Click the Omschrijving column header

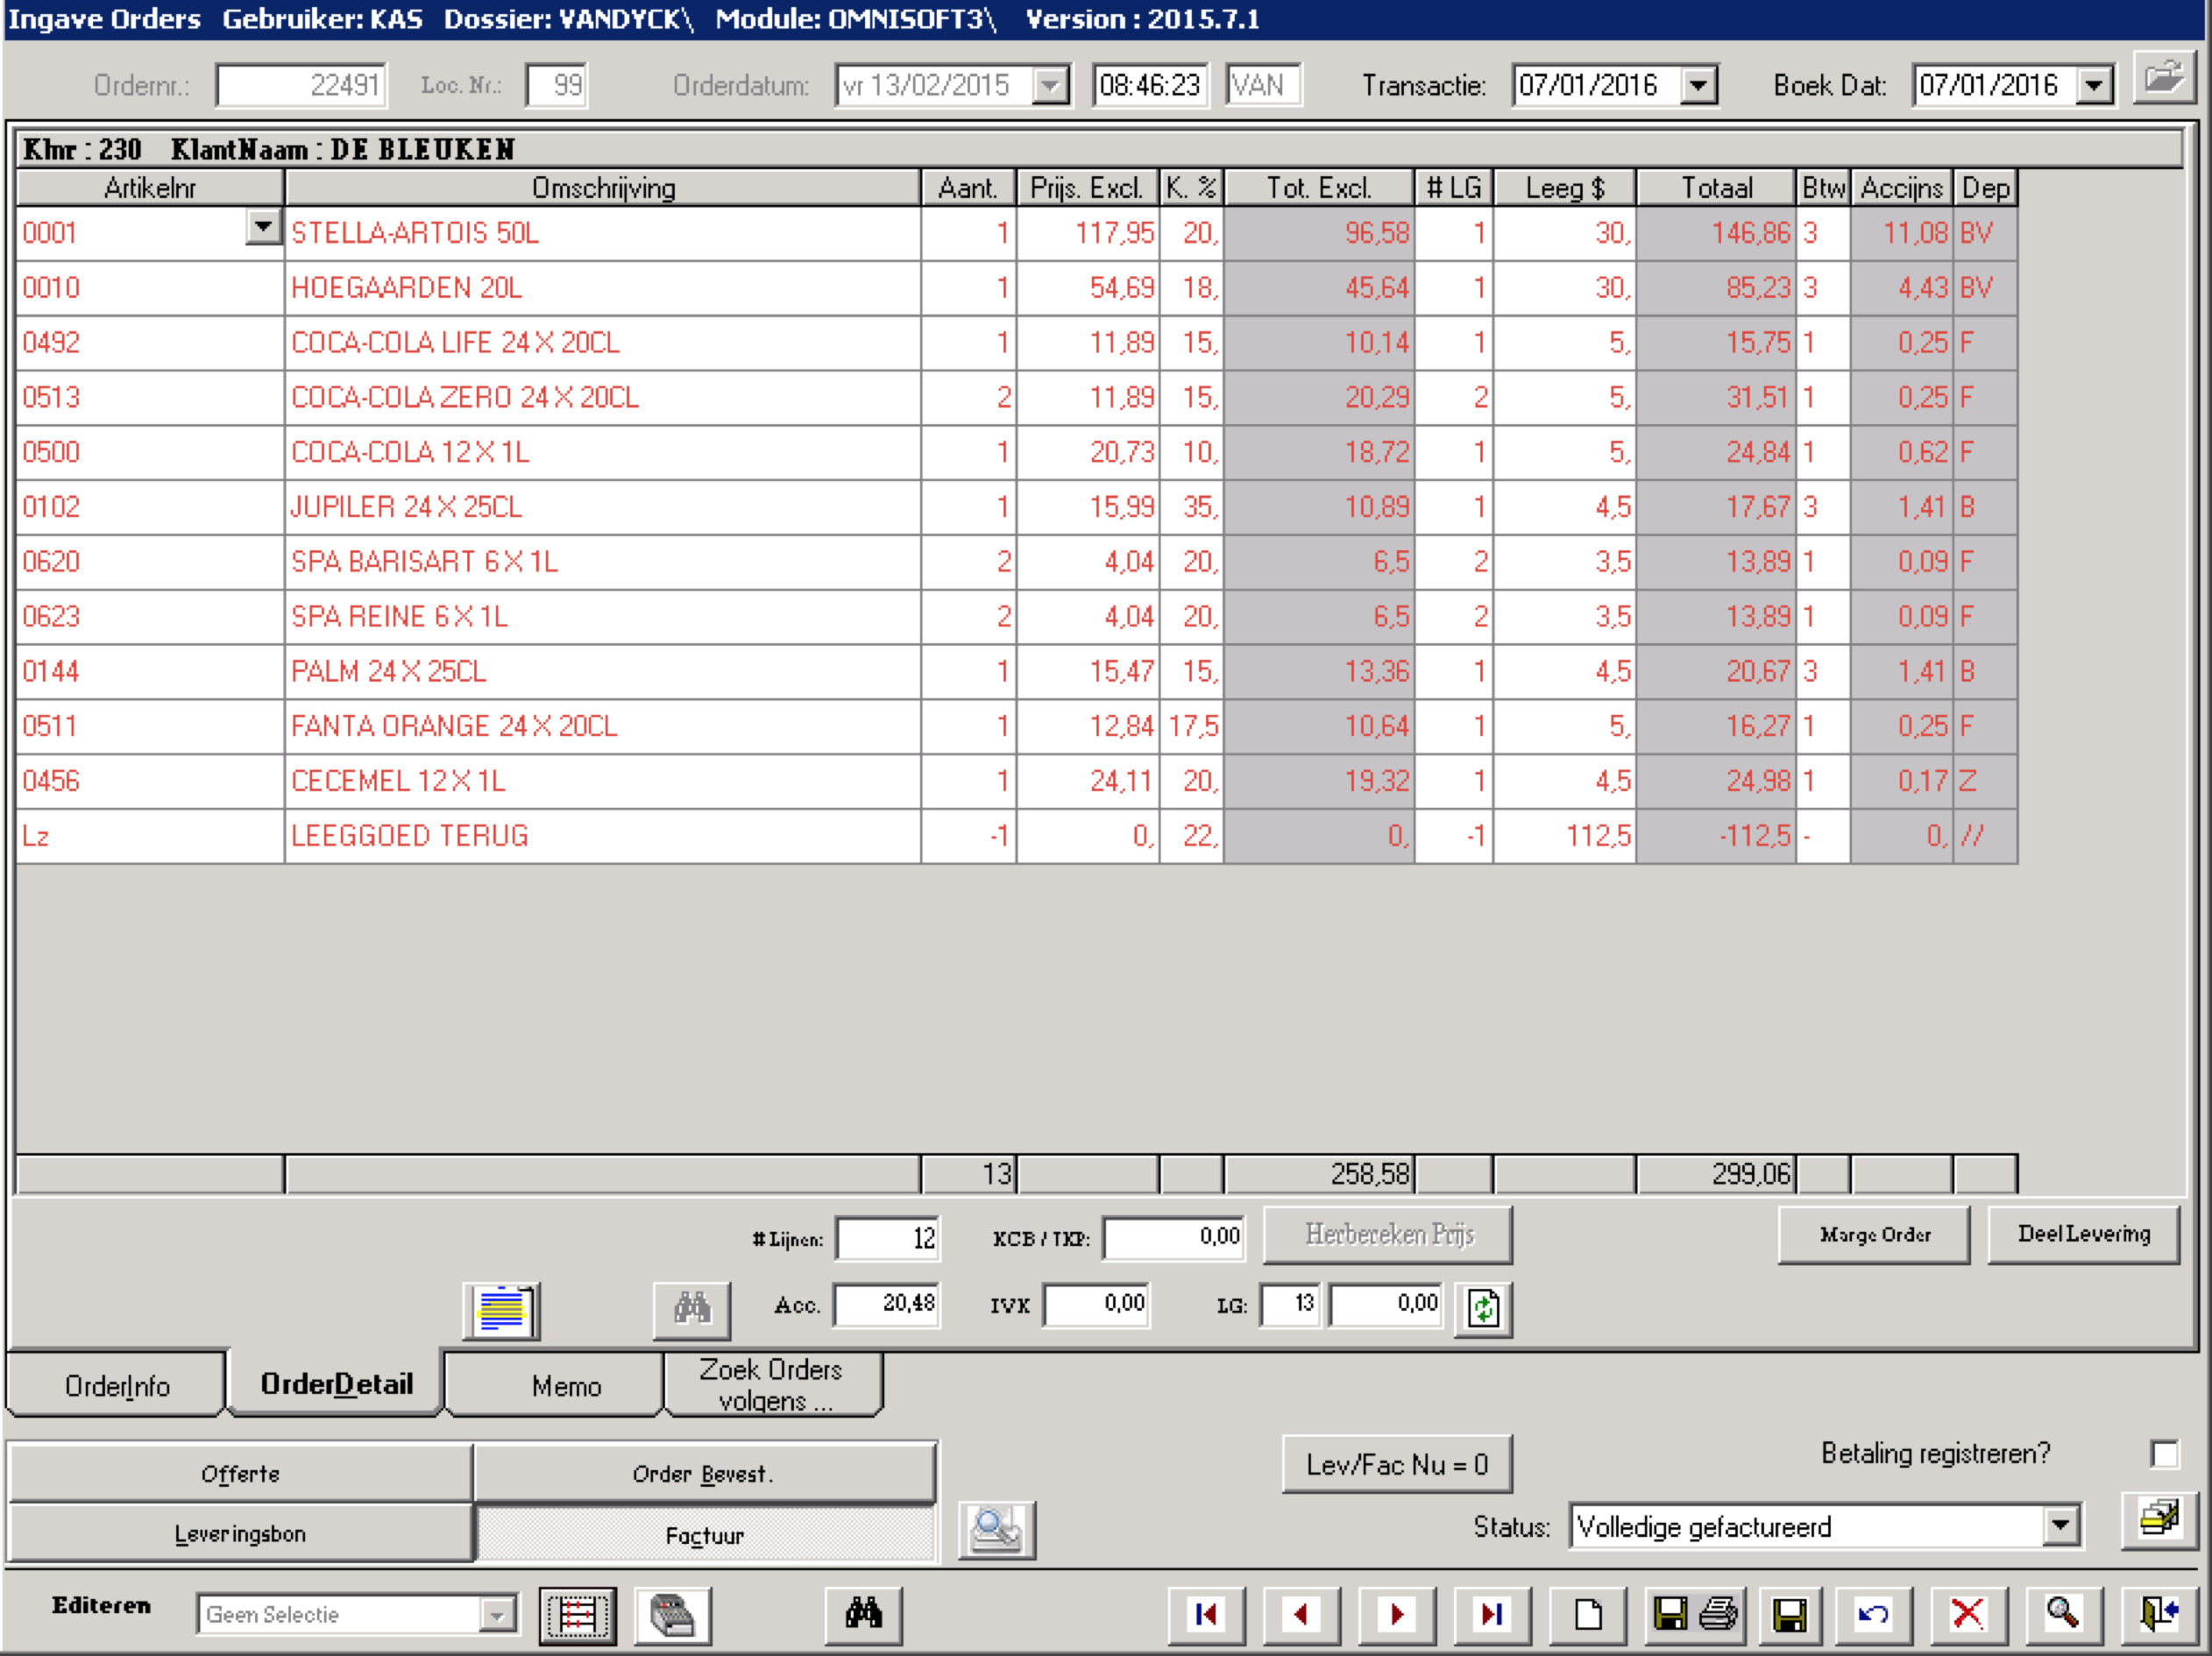click(603, 188)
